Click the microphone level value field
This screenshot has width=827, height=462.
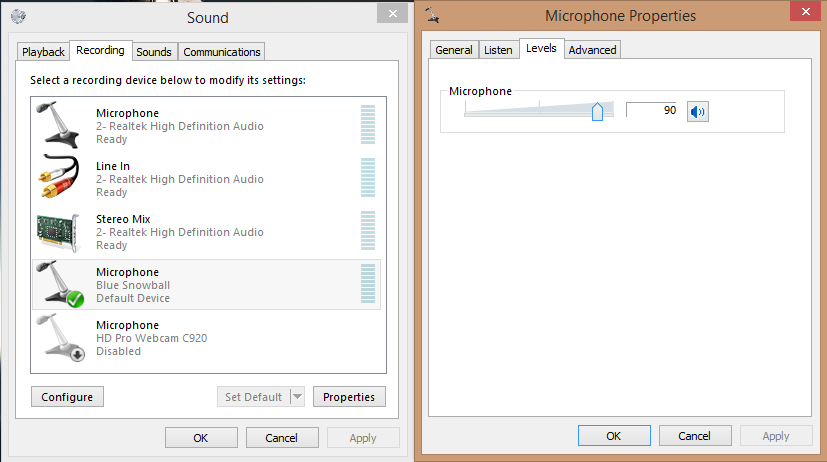click(x=653, y=110)
